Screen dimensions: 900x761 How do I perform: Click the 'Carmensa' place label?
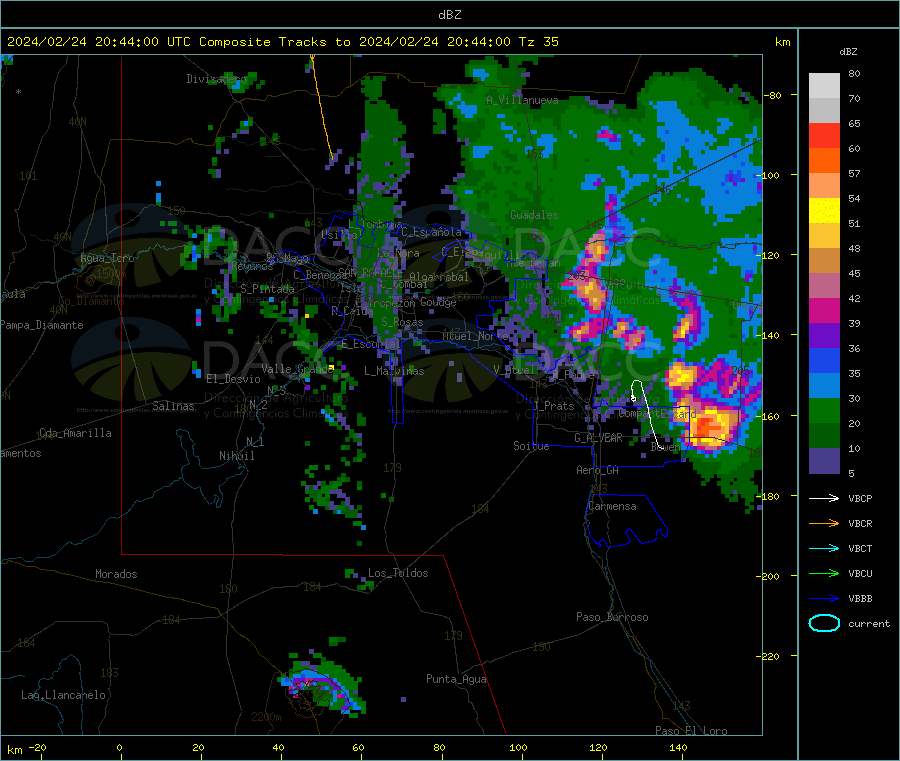point(613,506)
